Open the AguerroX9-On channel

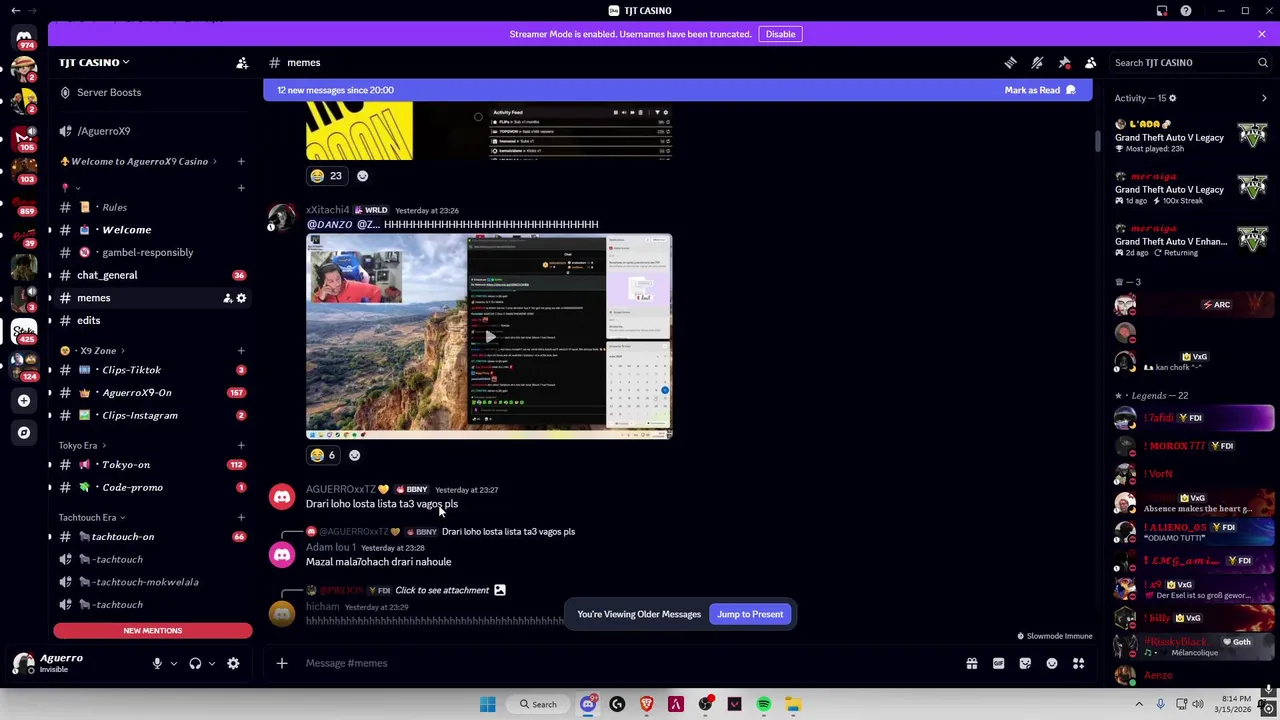(x=152, y=393)
